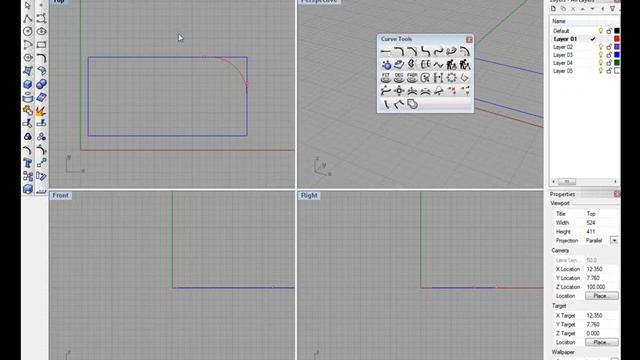
Task: Click the hand icon in Curve Tools bottom row
Action: [412, 104]
